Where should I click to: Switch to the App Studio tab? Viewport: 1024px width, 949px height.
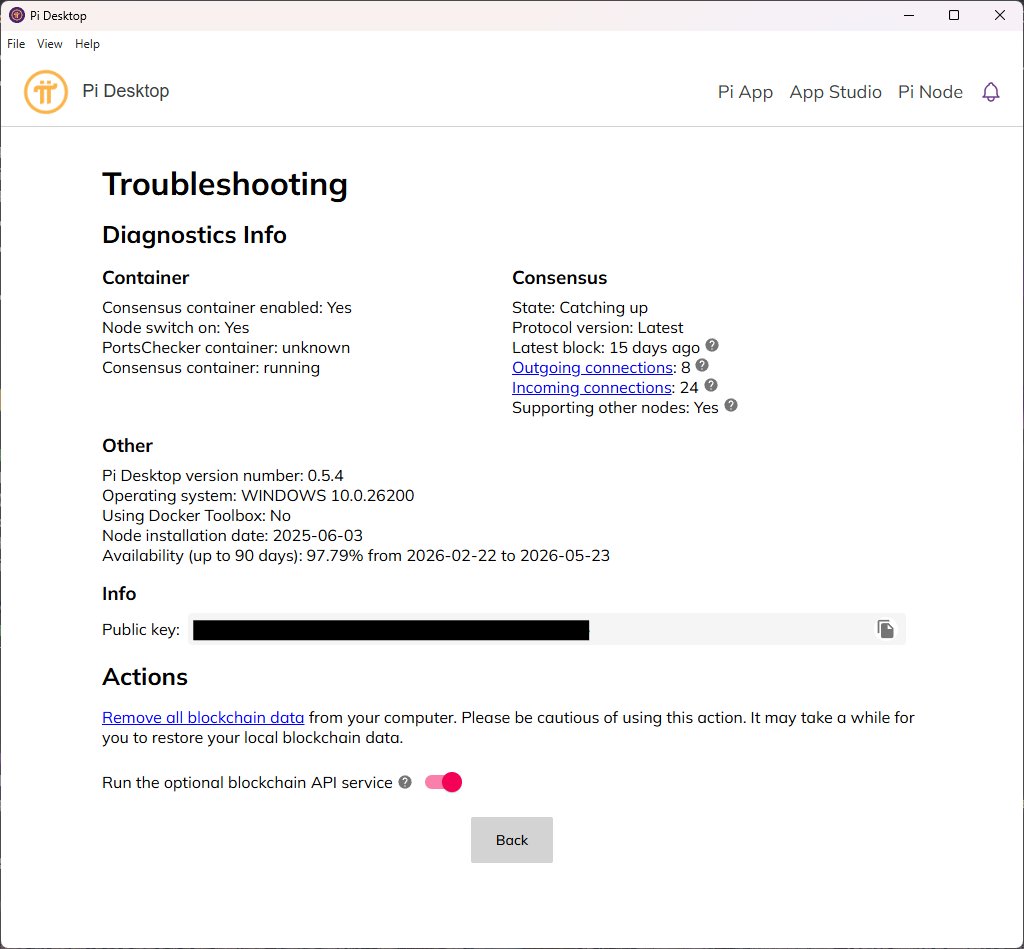(x=835, y=92)
